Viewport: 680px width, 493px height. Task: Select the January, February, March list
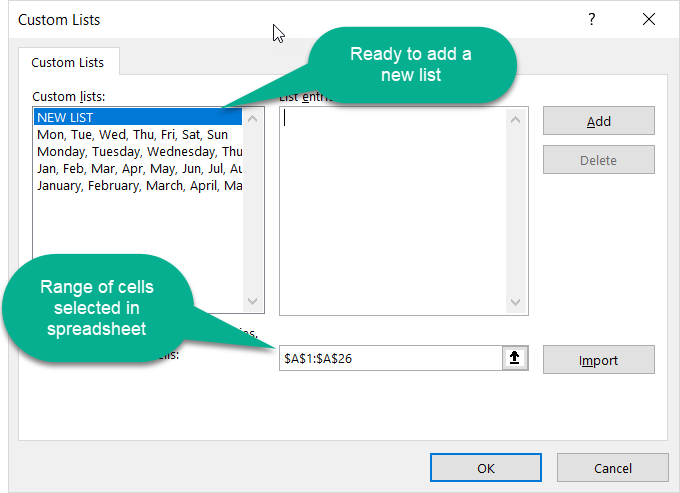click(138, 186)
